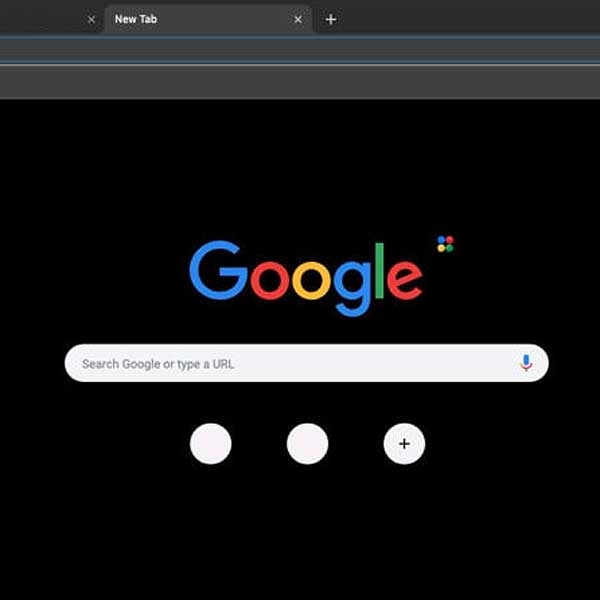Screen dimensions: 600x600
Task: Focus the Search Google or type a URL box
Action: [307, 363]
